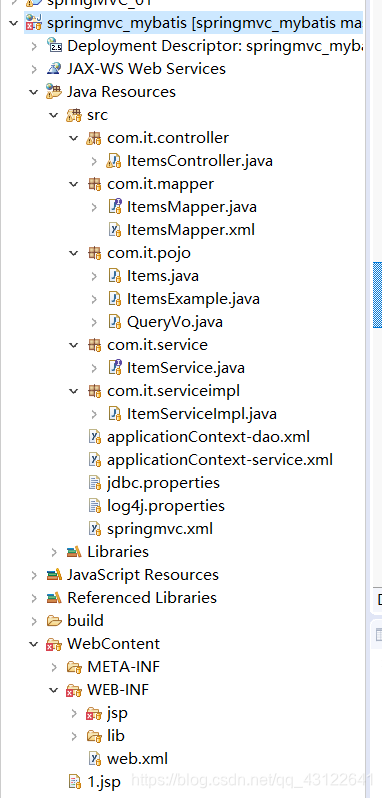Screen dimensions: 382x798
Task: Click the META-INF folder icon
Action: 74,666
